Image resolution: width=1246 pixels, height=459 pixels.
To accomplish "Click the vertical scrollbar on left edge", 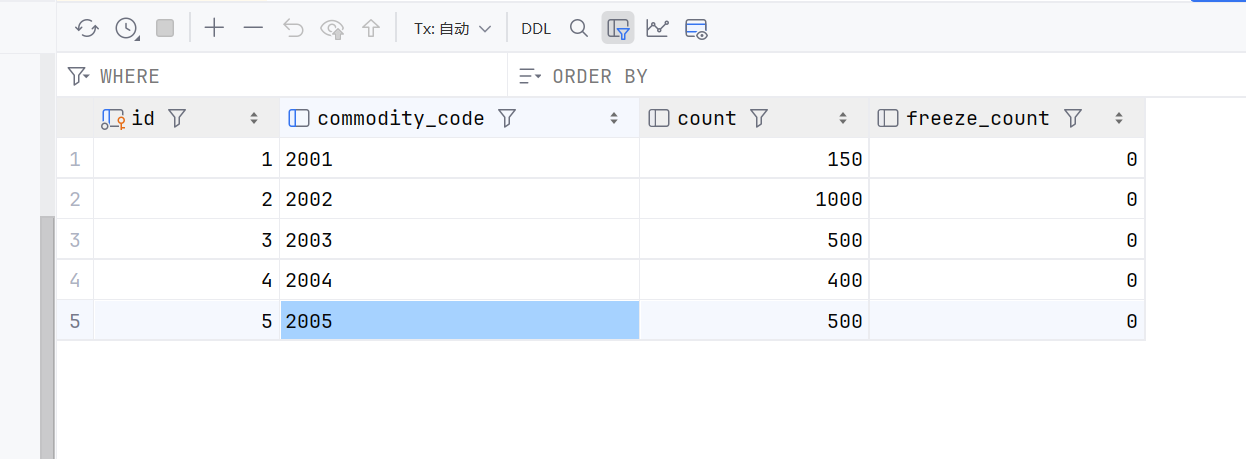I will (x=47, y=337).
